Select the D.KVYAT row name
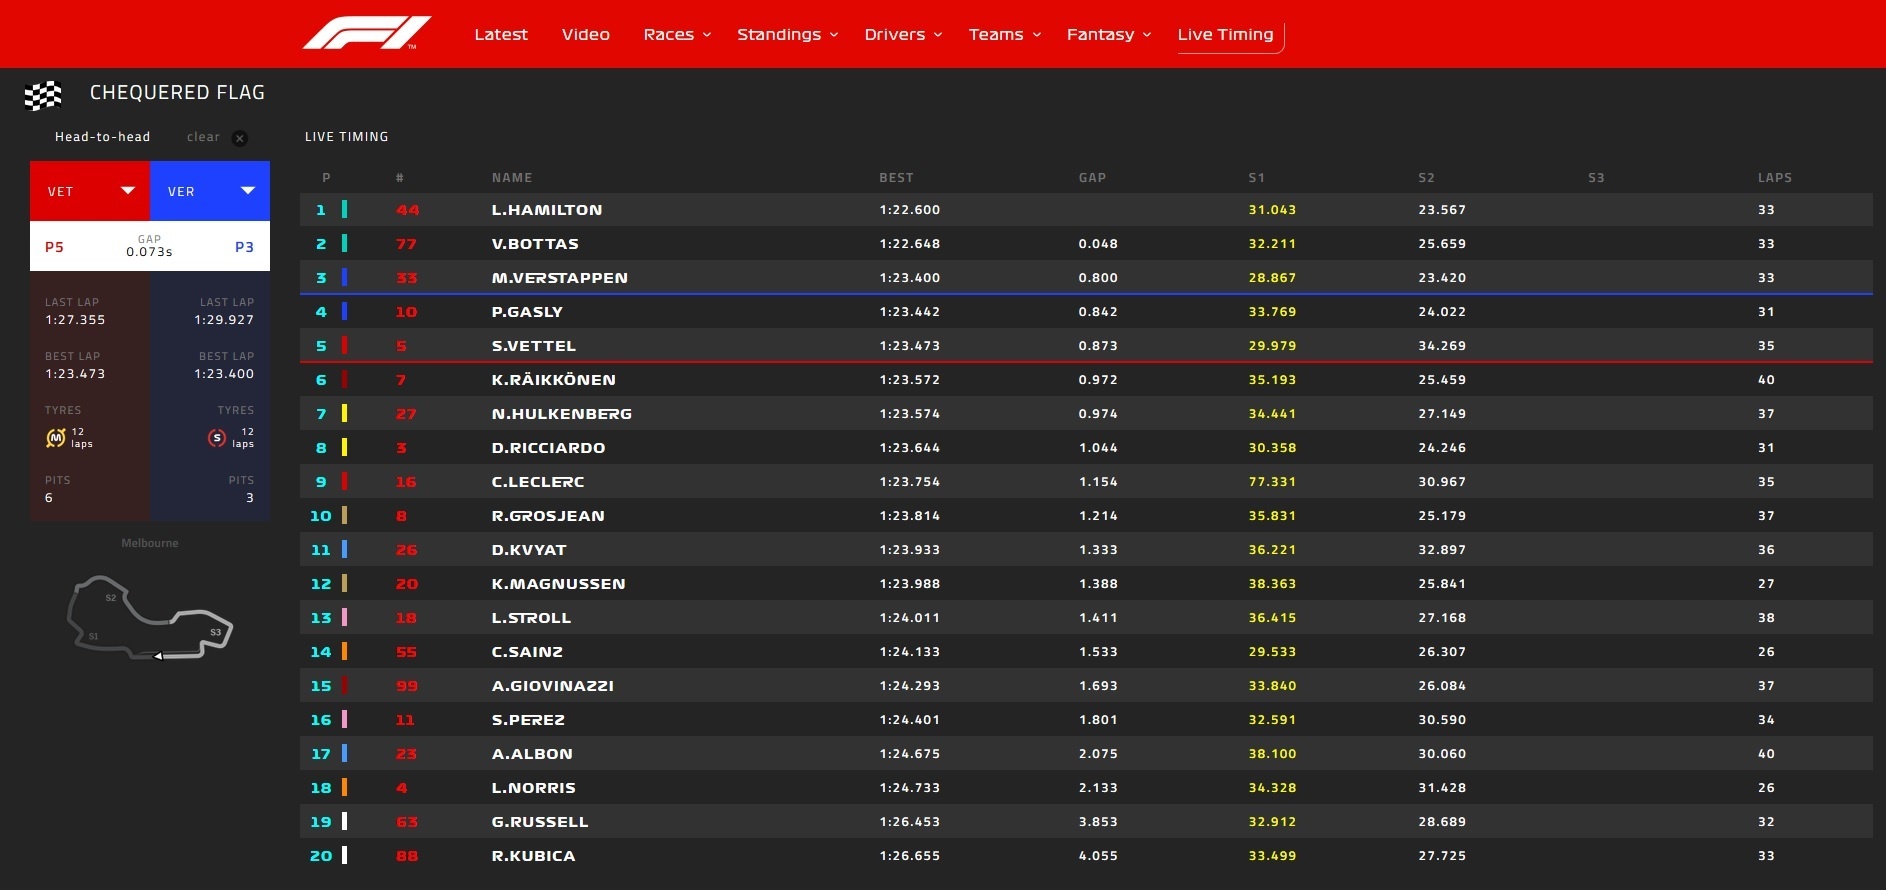Image resolution: width=1886 pixels, height=890 pixels. tap(529, 550)
